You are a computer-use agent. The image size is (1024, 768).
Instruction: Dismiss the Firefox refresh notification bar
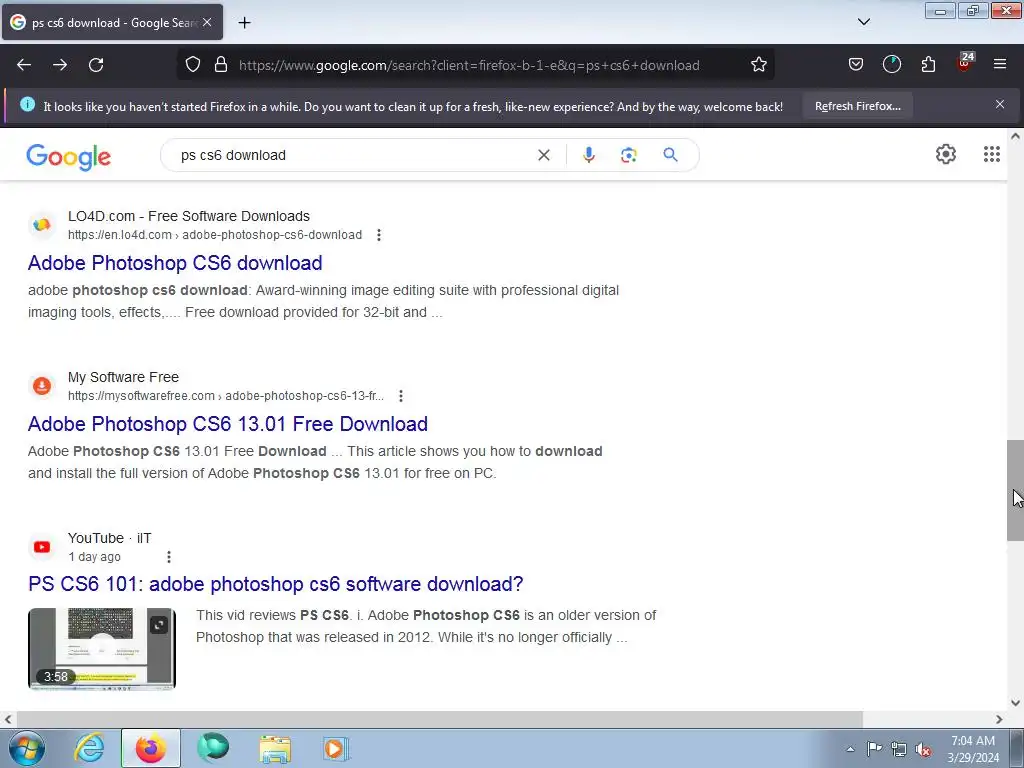click(x=1000, y=104)
